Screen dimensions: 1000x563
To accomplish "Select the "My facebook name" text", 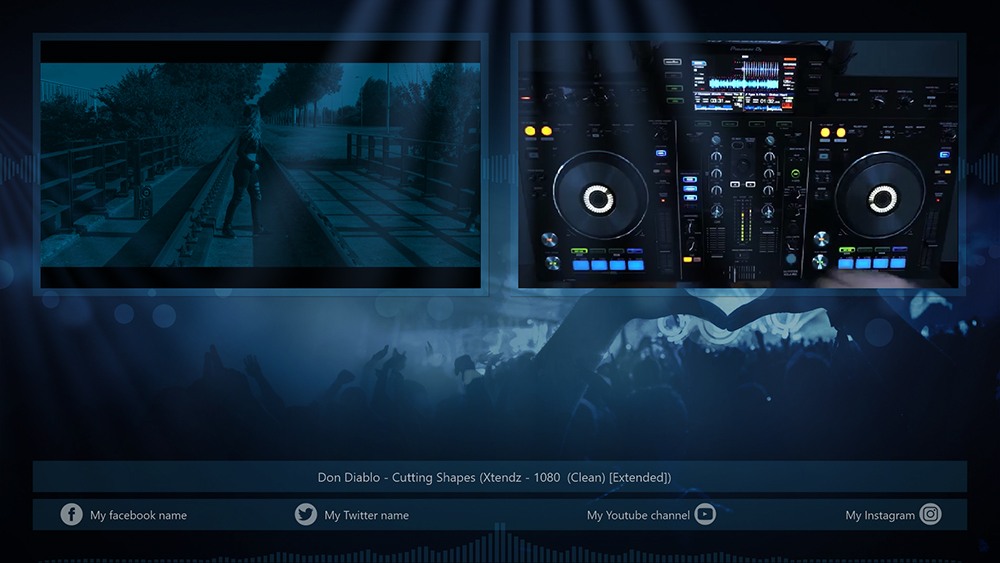I will point(138,515).
